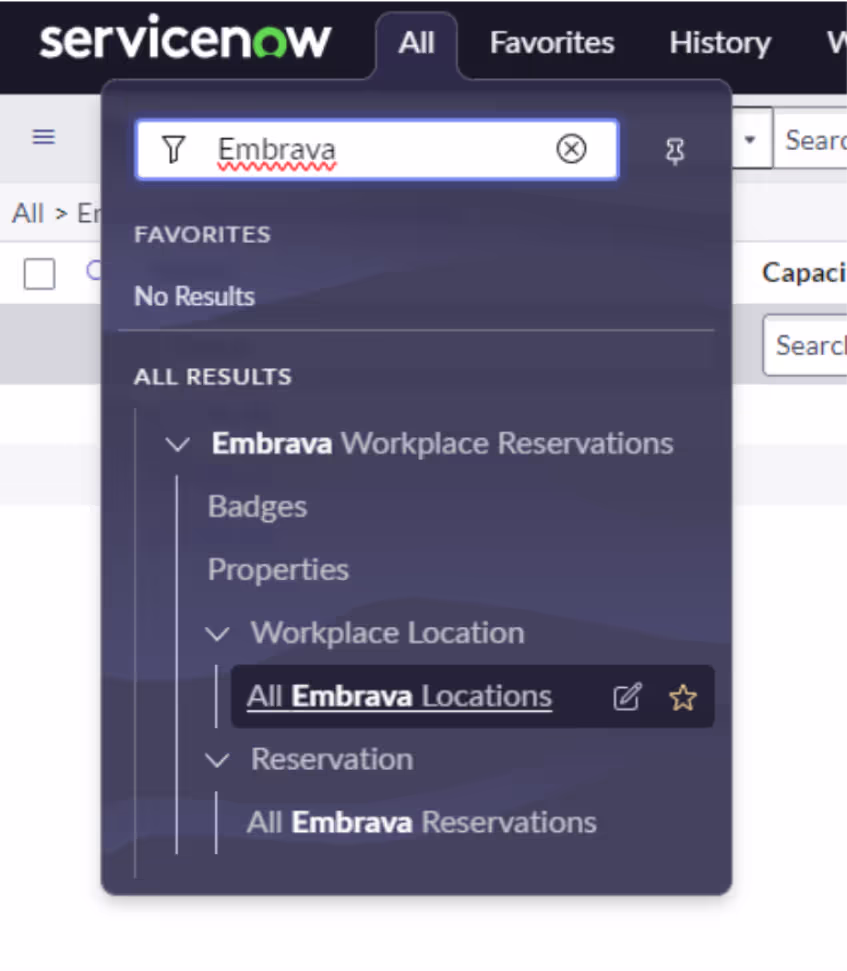Open All Embrava Reservations module

point(422,823)
